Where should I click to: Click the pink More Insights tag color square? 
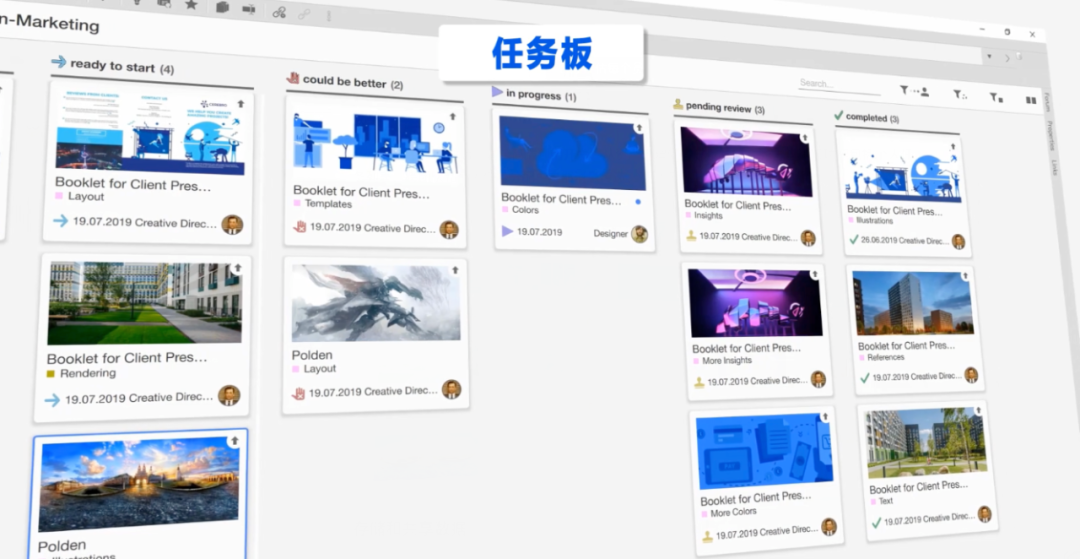696,361
